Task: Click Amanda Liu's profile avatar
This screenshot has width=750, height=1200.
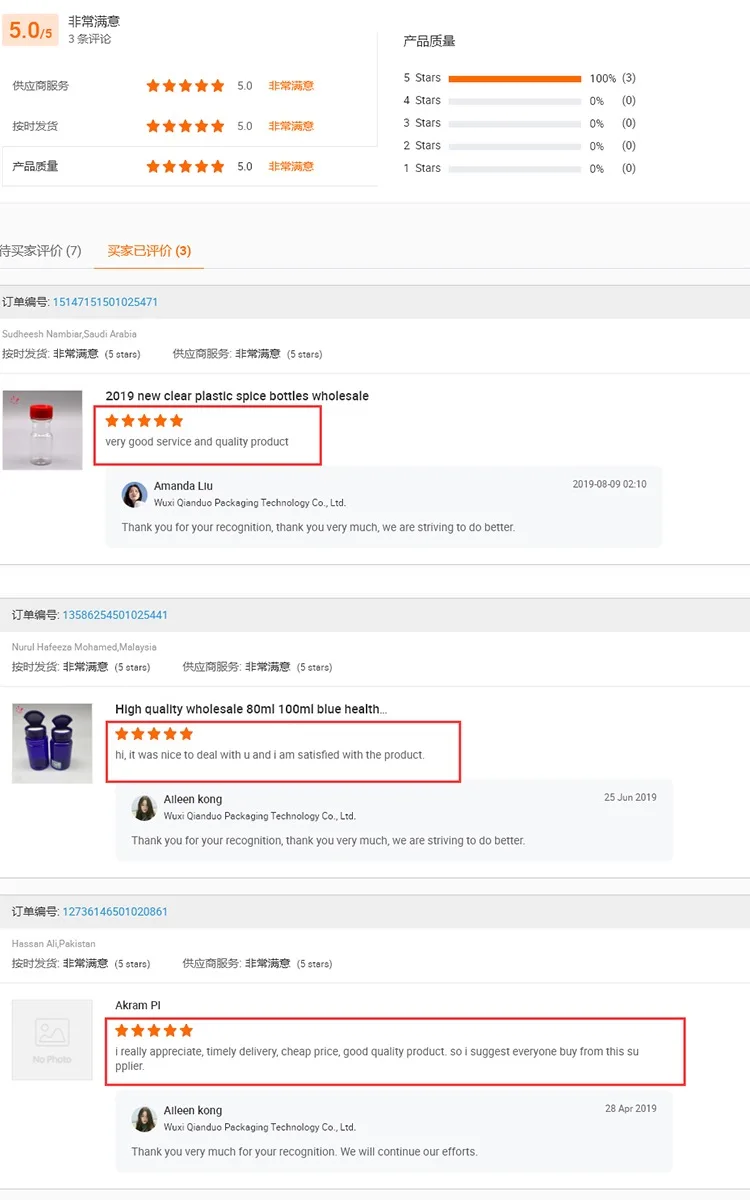Action: pos(135,494)
